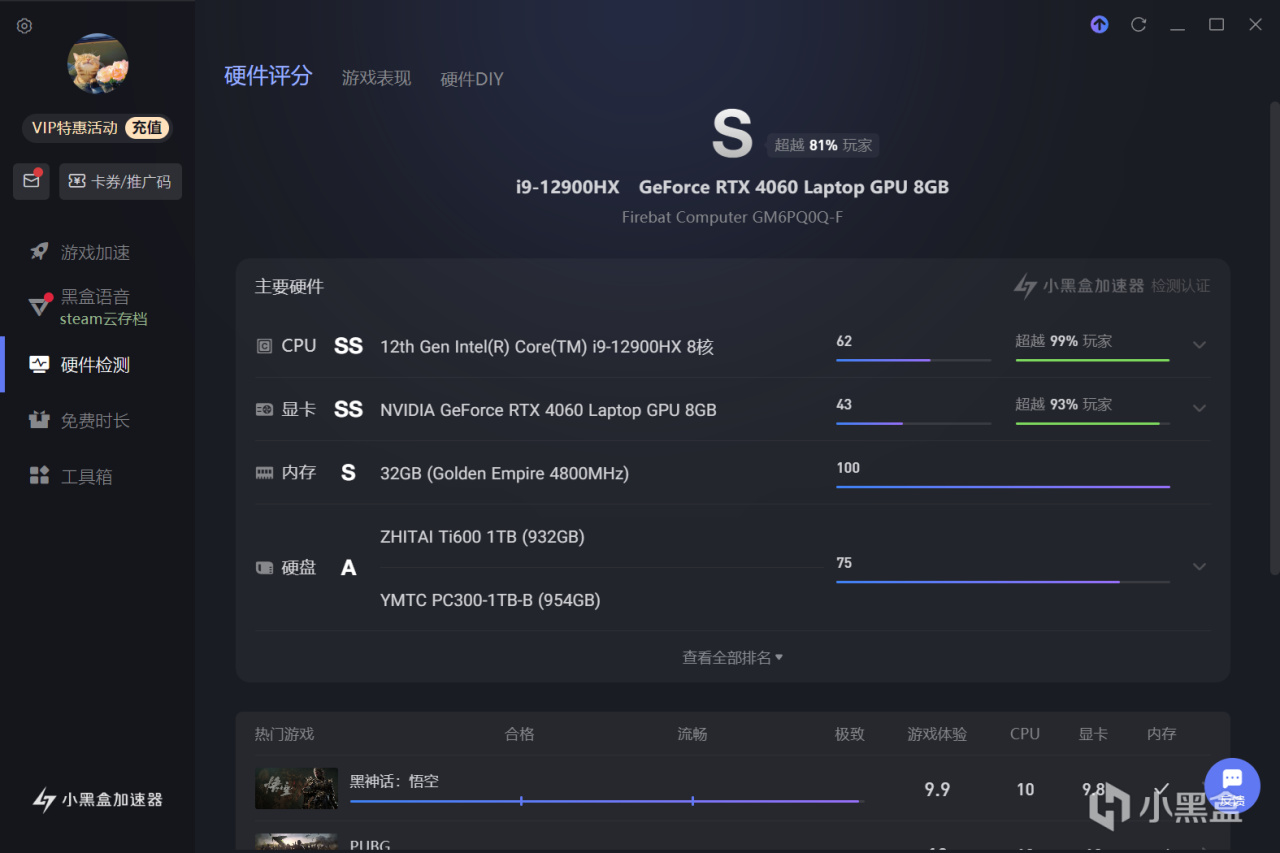1280x853 pixels.
Task: Click the 显卡 graphics card icon
Action: (264, 409)
